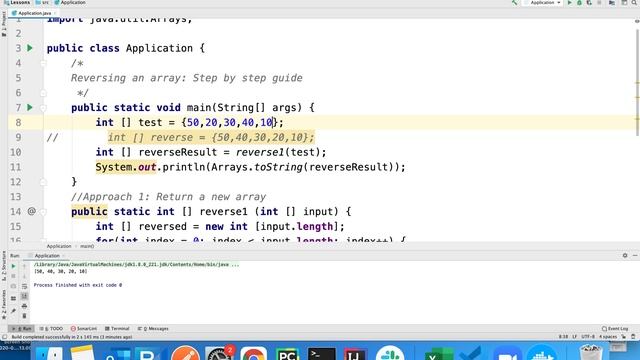Select the Application.java editor tab
Image resolution: width=640 pixels, height=360 pixels.
click(x=33, y=13)
